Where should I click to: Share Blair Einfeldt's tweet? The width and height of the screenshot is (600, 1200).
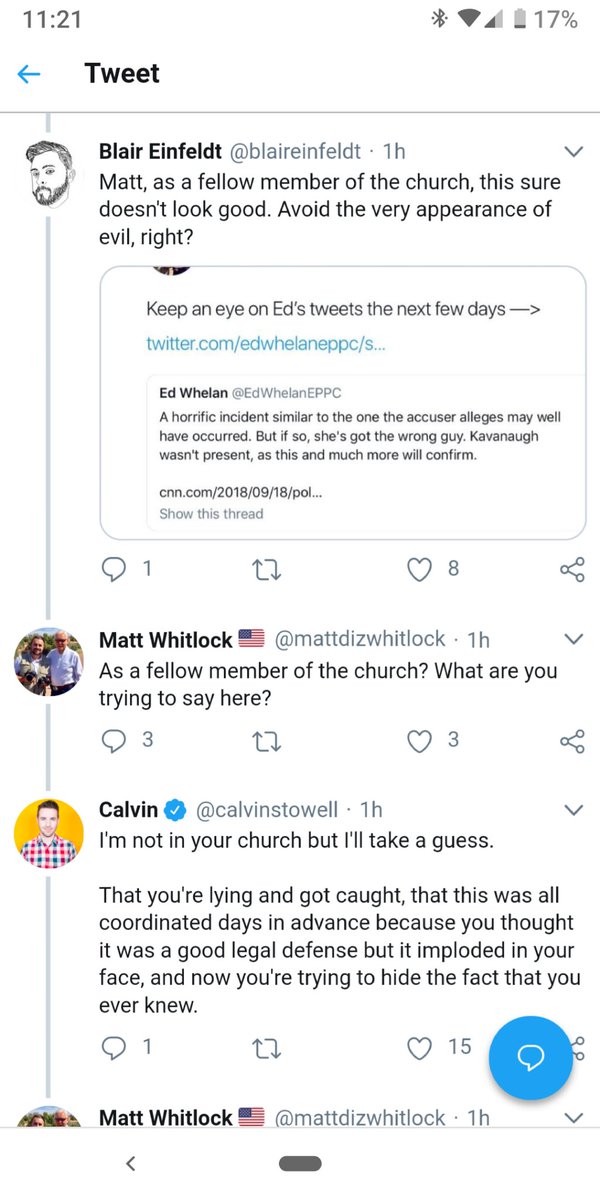(x=572, y=570)
